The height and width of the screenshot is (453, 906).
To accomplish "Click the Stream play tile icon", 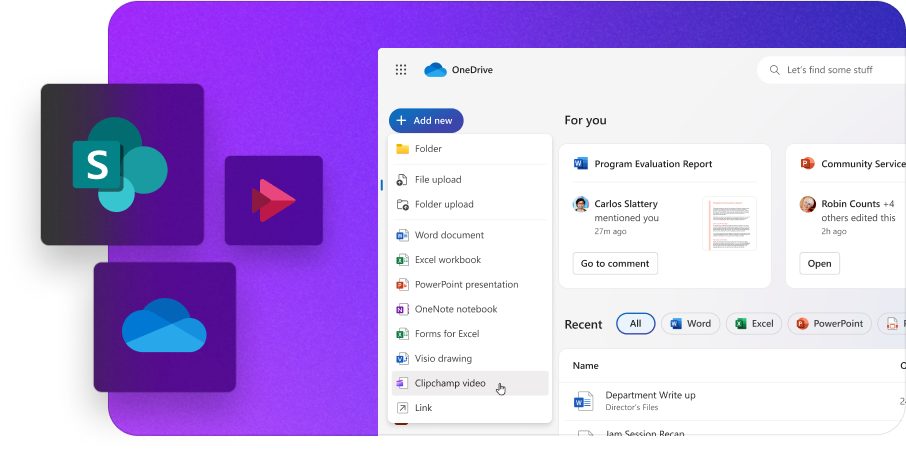I will 274,200.
